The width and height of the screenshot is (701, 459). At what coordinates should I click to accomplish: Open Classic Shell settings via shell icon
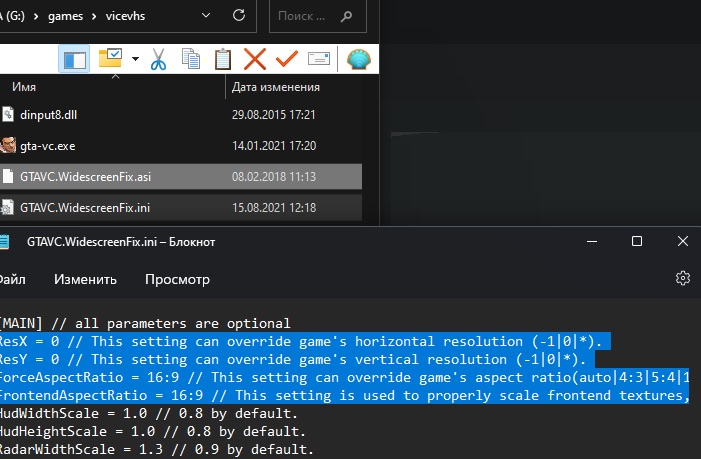tap(358, 60)
